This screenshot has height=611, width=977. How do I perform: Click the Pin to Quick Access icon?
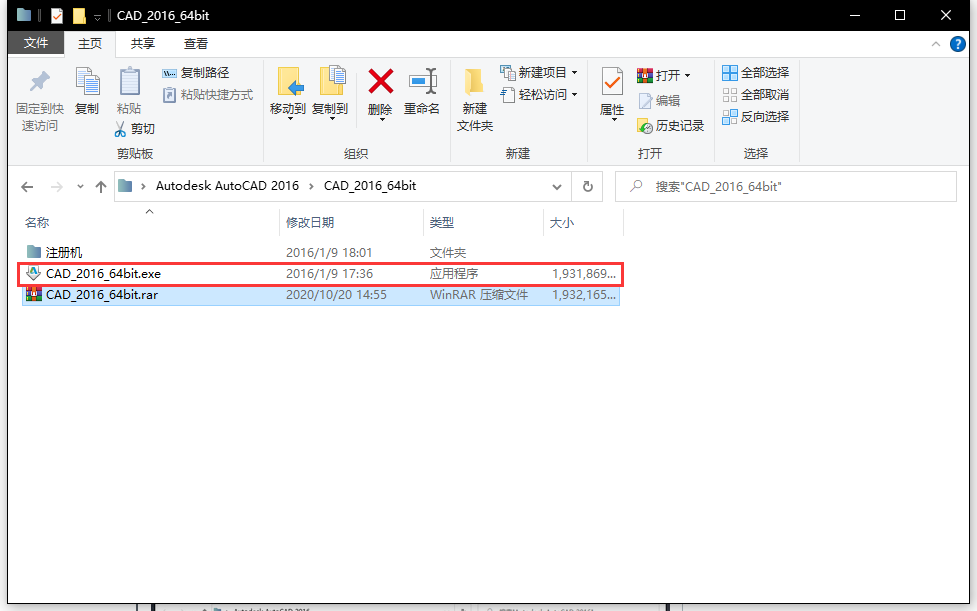click(39, 83)
